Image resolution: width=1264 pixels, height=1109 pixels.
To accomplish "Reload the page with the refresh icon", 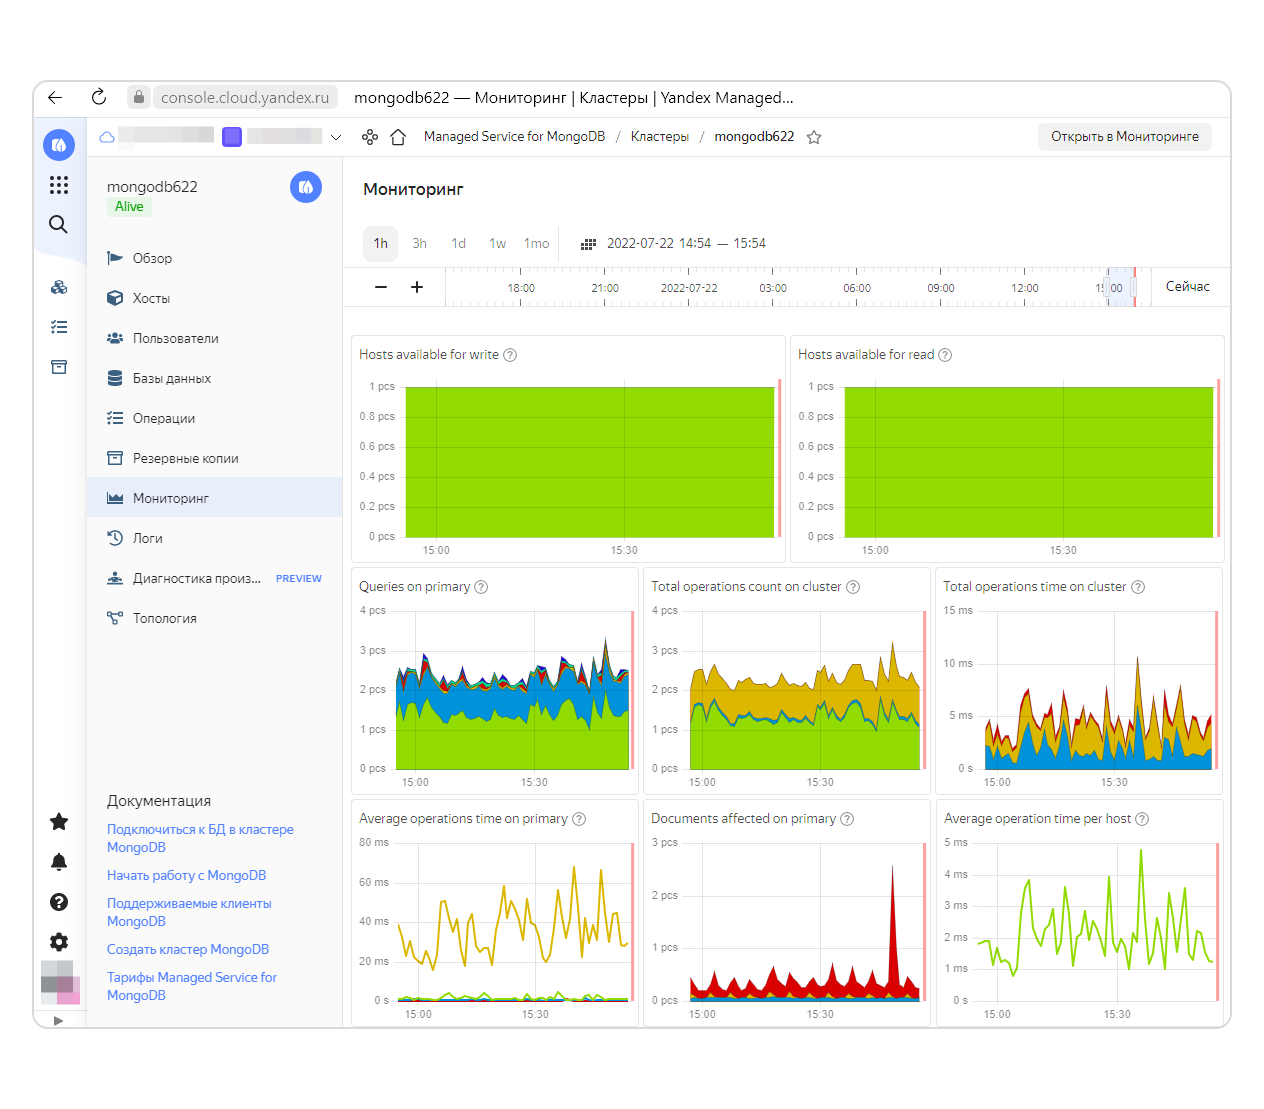I will [x=98, y=97].
